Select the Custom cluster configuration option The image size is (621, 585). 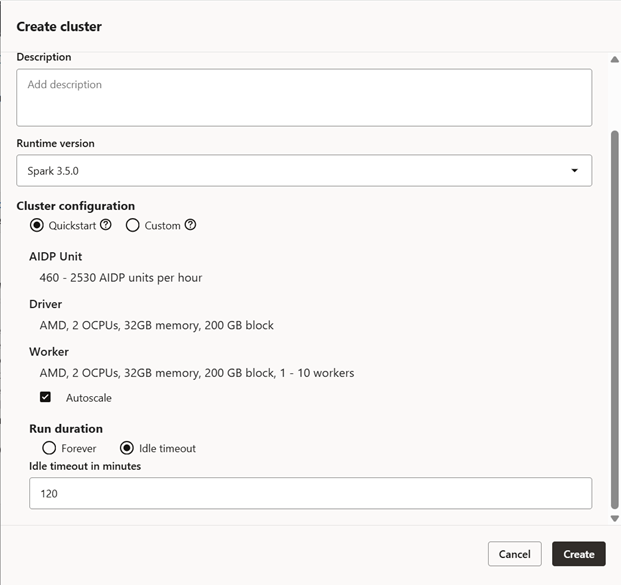132,225
